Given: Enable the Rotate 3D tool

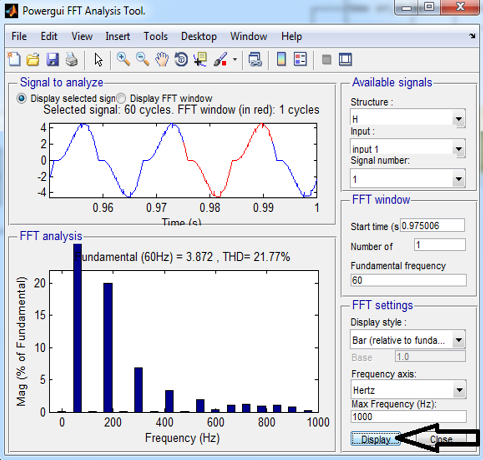Looking at the screenshot, I should 181,60.
